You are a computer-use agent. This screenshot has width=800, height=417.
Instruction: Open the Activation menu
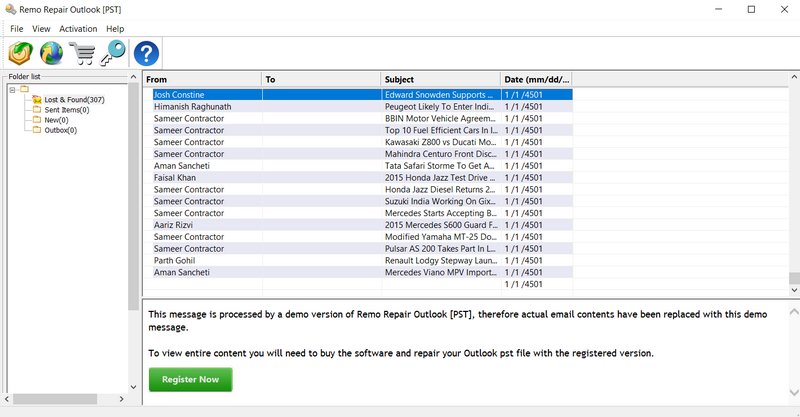(78, 29)
